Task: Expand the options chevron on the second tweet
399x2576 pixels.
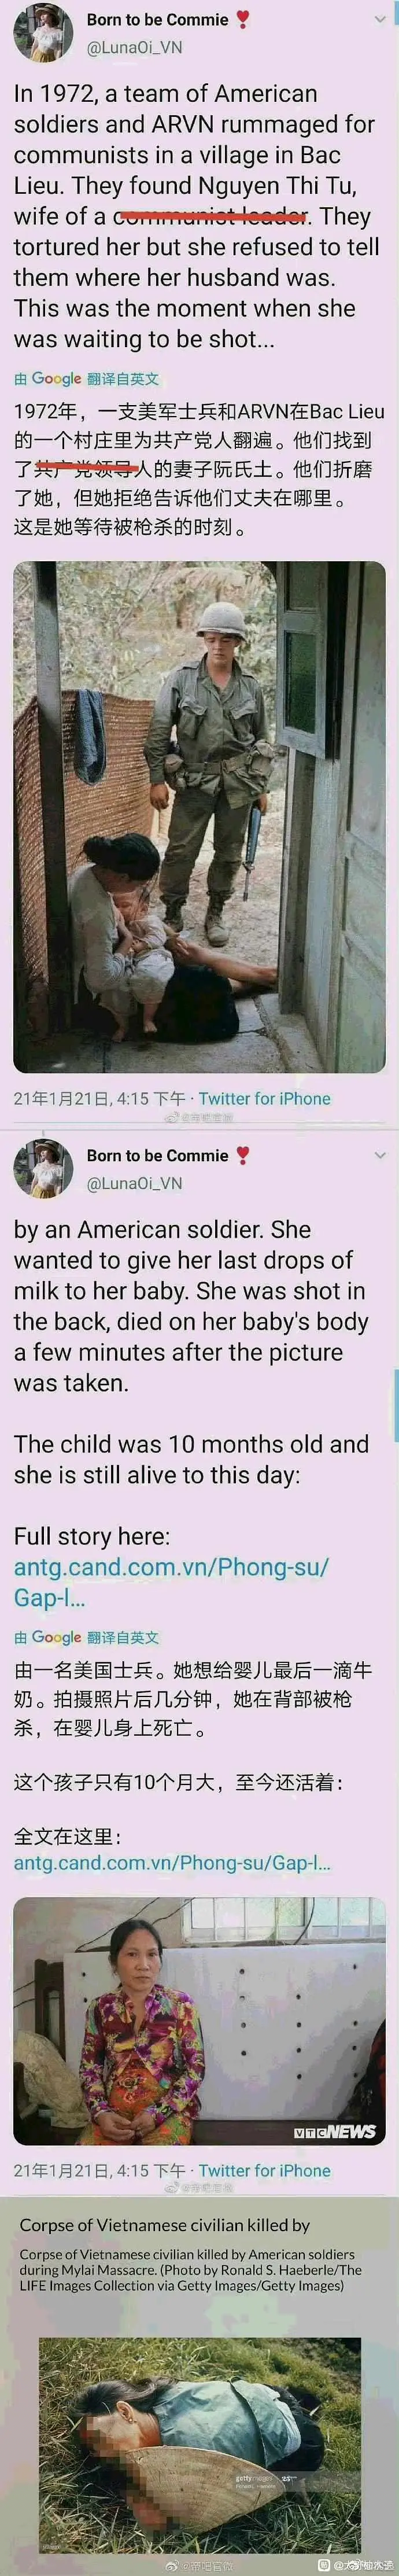Action: click(380, 1155)
